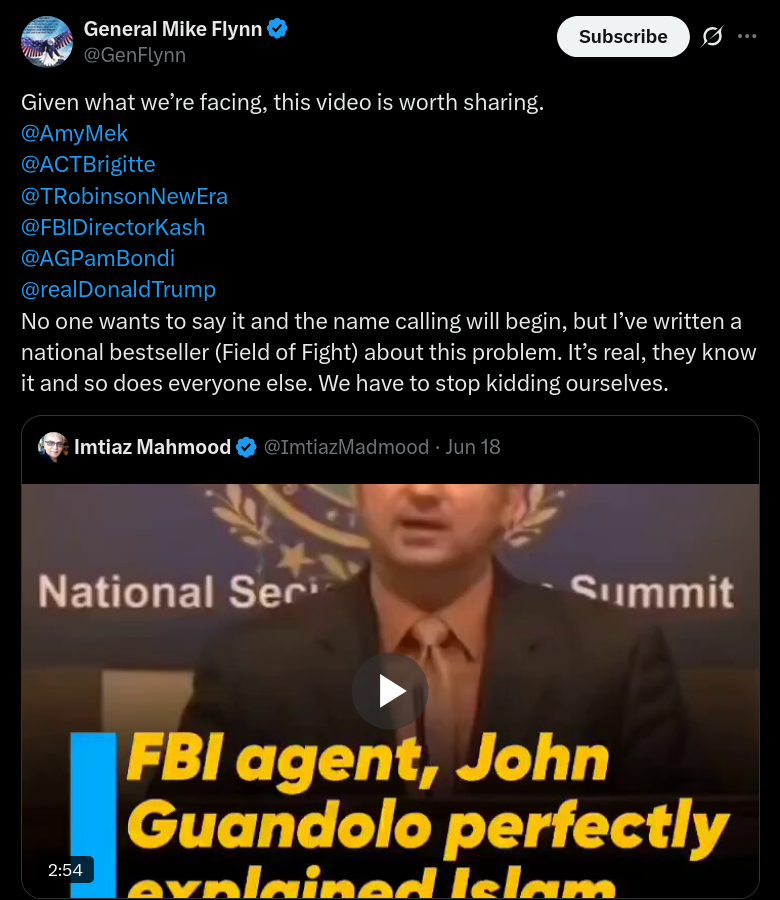
Task: Click the 2:54 video duration label
Action: [65, 870]
